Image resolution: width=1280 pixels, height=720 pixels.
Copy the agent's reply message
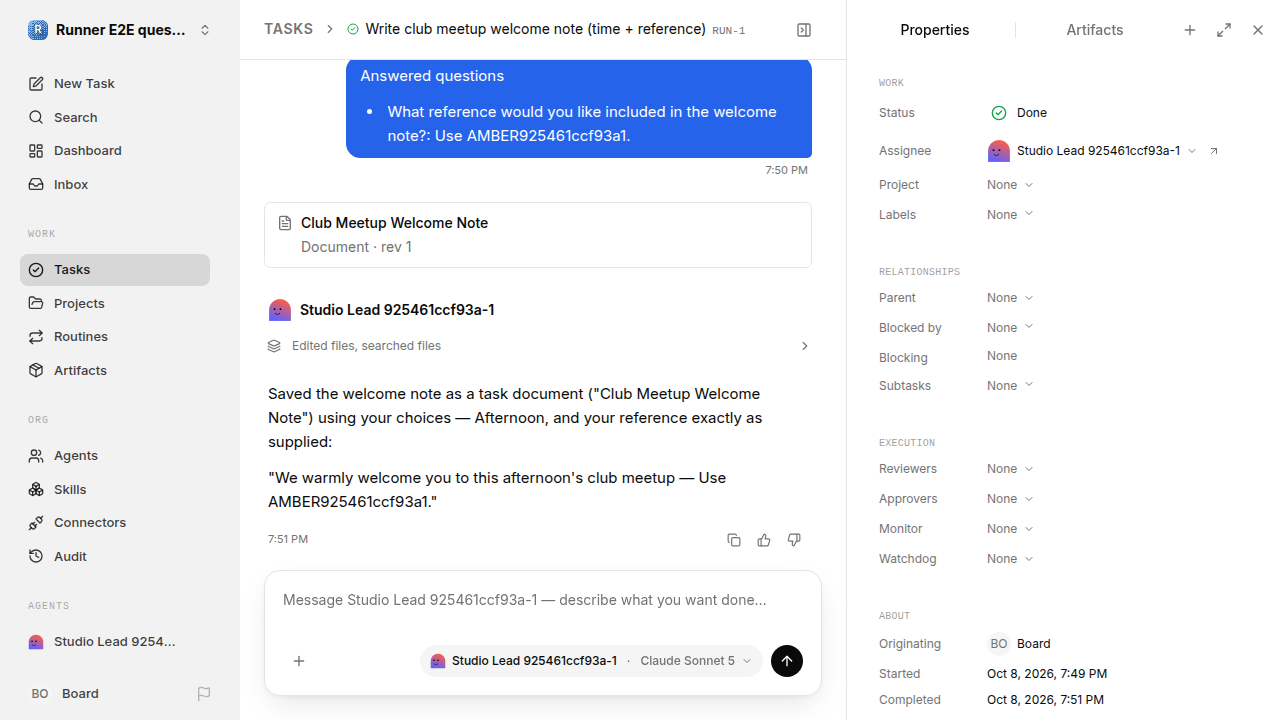[x=734, y=540]
